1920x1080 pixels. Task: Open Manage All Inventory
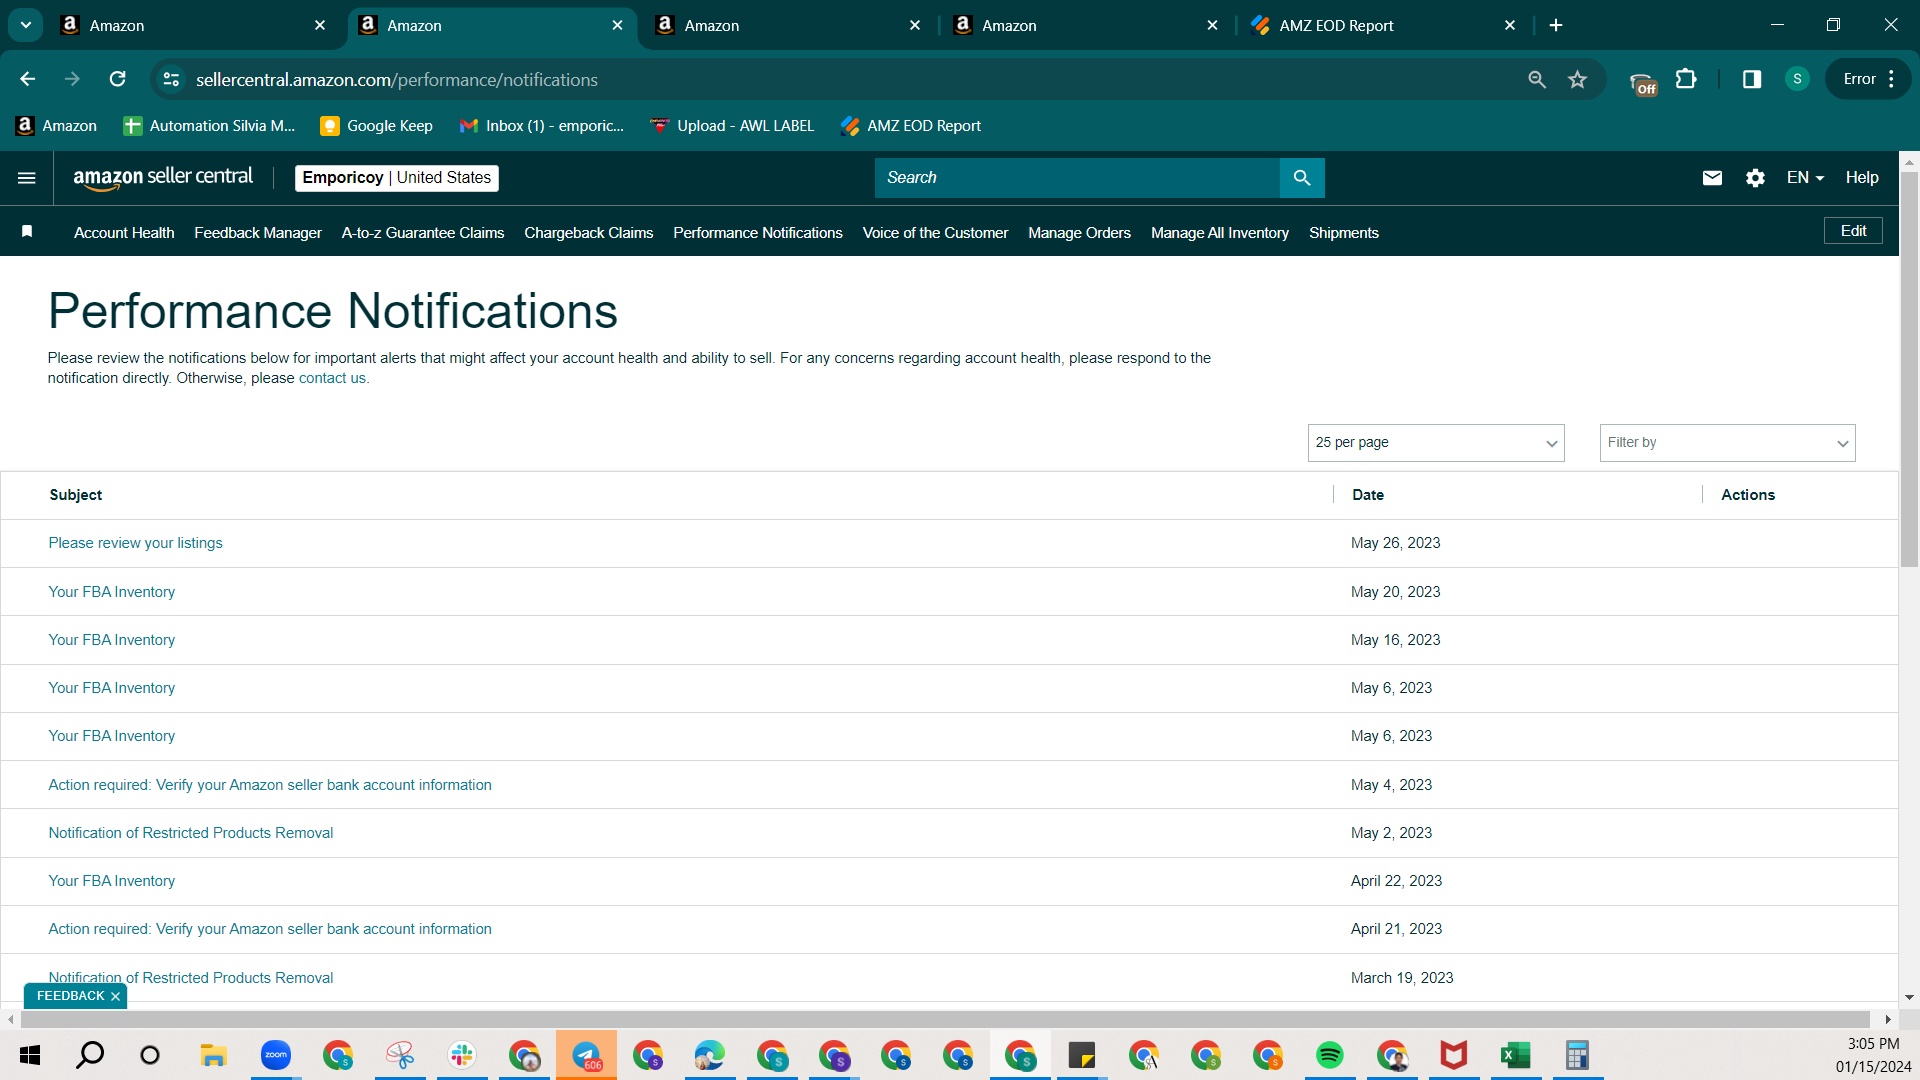[x=1220, y=233]
